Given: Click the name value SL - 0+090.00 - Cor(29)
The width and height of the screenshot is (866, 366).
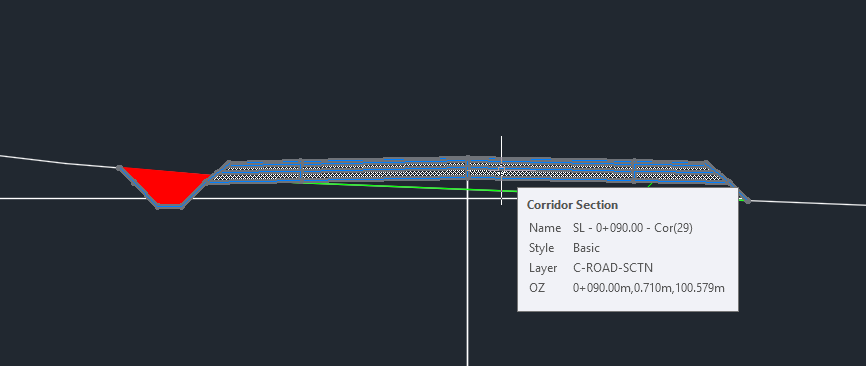Looking at the screenshot, I should [x=633, y=228].
